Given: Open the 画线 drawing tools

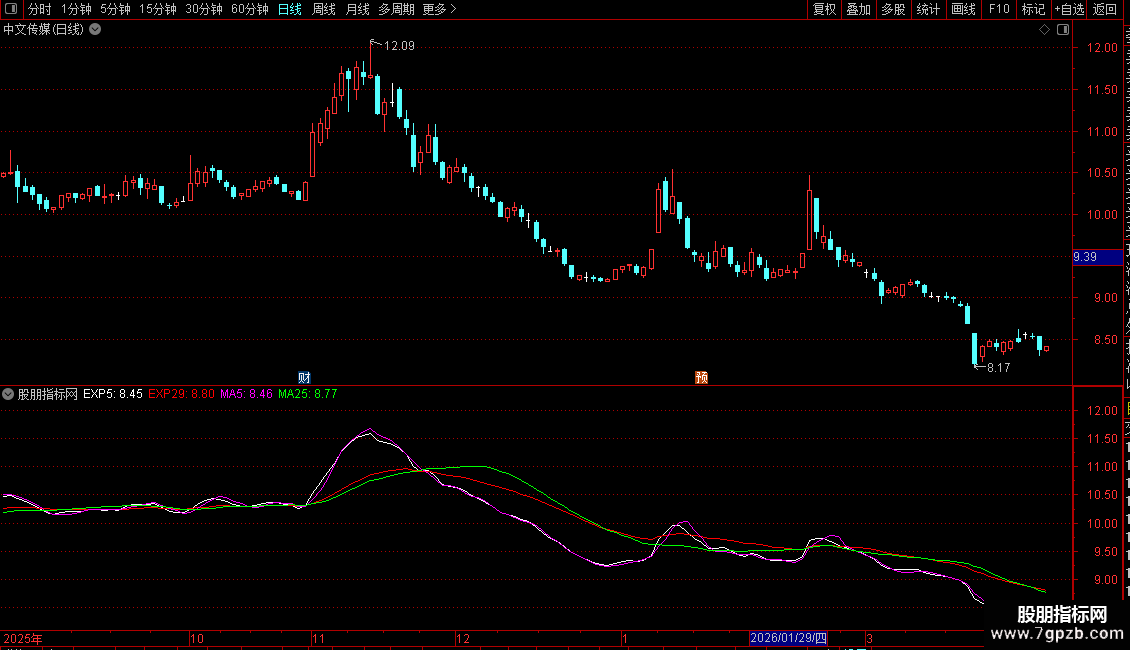Looking at the screenshot, I should coord(963,9).
